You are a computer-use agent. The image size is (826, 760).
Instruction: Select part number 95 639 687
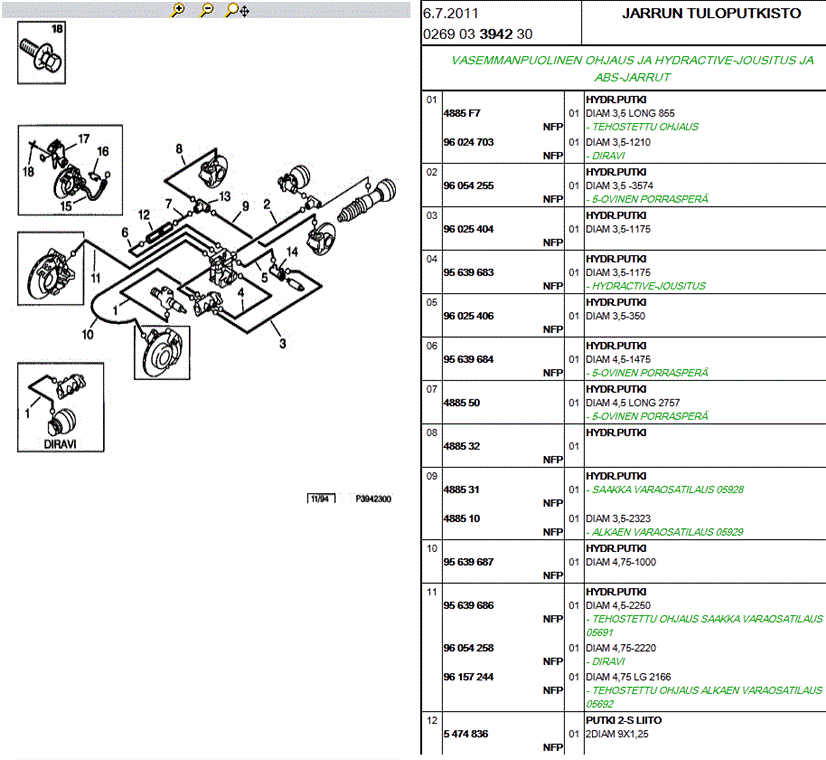(469, 562)
